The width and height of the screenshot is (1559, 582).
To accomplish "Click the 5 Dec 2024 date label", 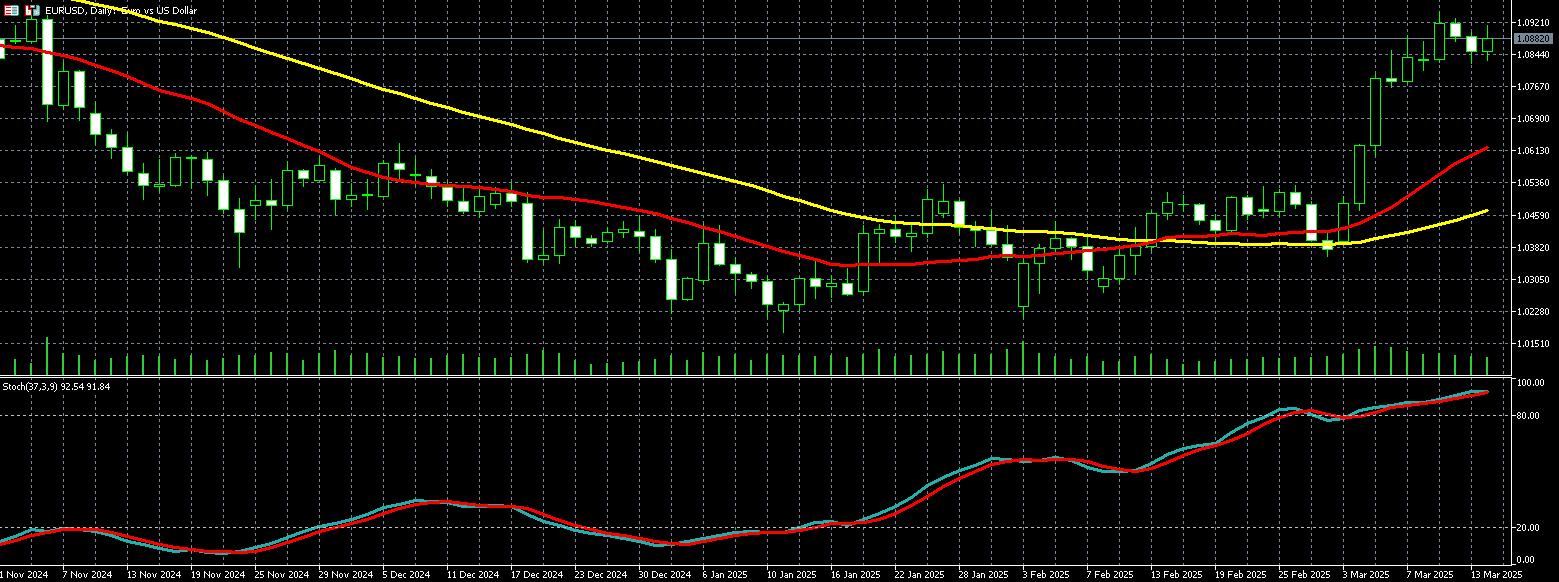I will [x=406, y=575].
